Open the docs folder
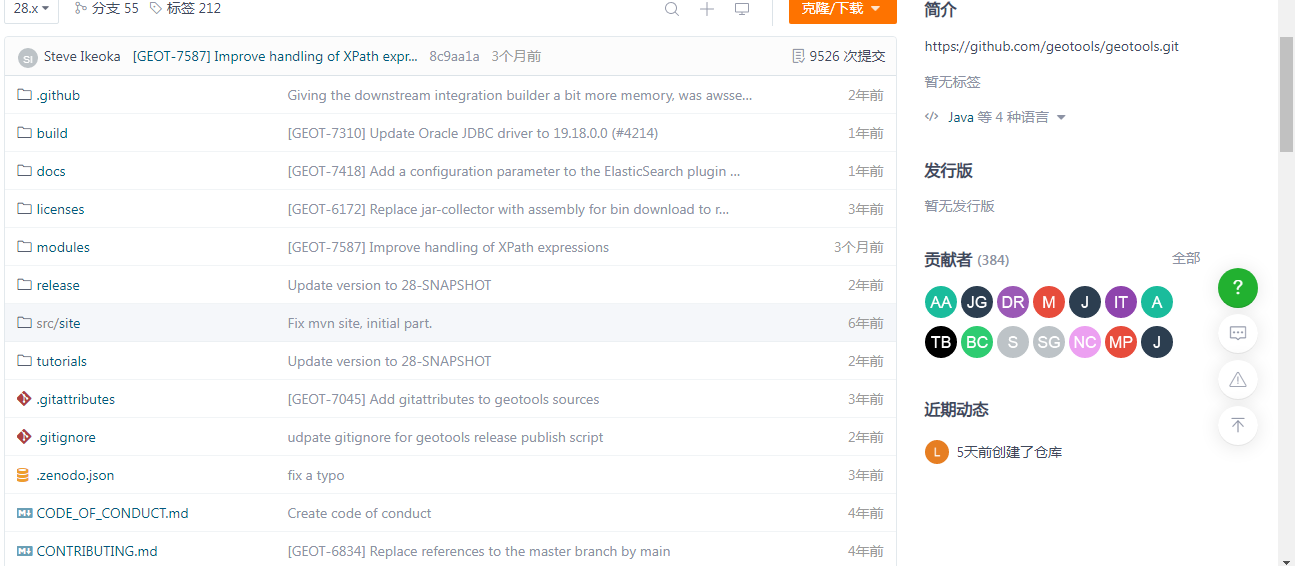The height and width of the screenshot is (566, 1295). pyautogui.click(x=51, y=171)
